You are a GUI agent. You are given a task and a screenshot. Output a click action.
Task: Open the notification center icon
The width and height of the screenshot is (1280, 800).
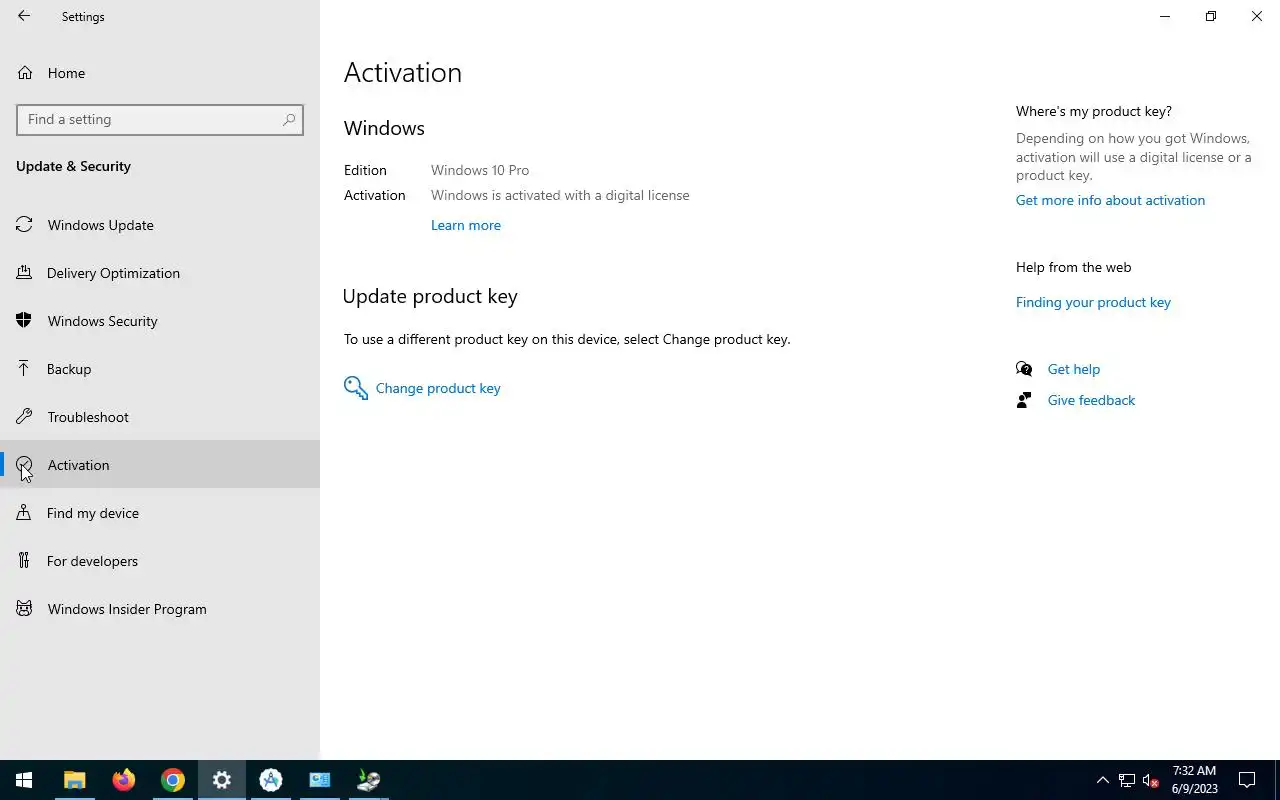1247,780
